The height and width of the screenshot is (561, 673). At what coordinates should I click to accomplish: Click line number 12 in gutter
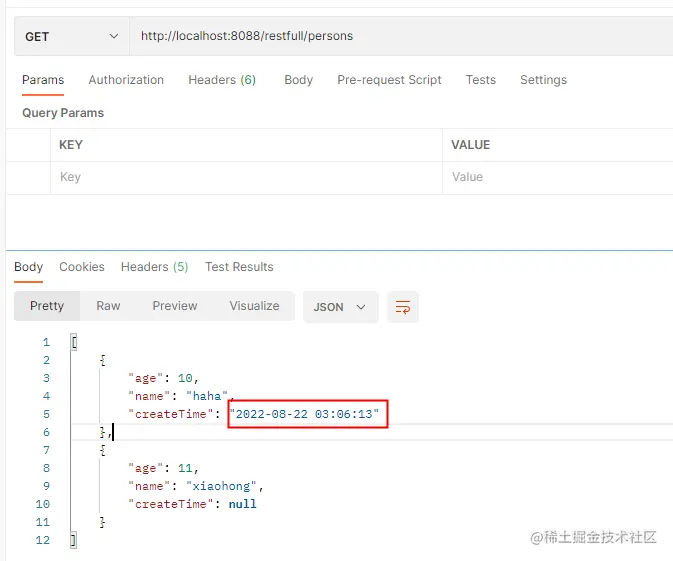43,540
